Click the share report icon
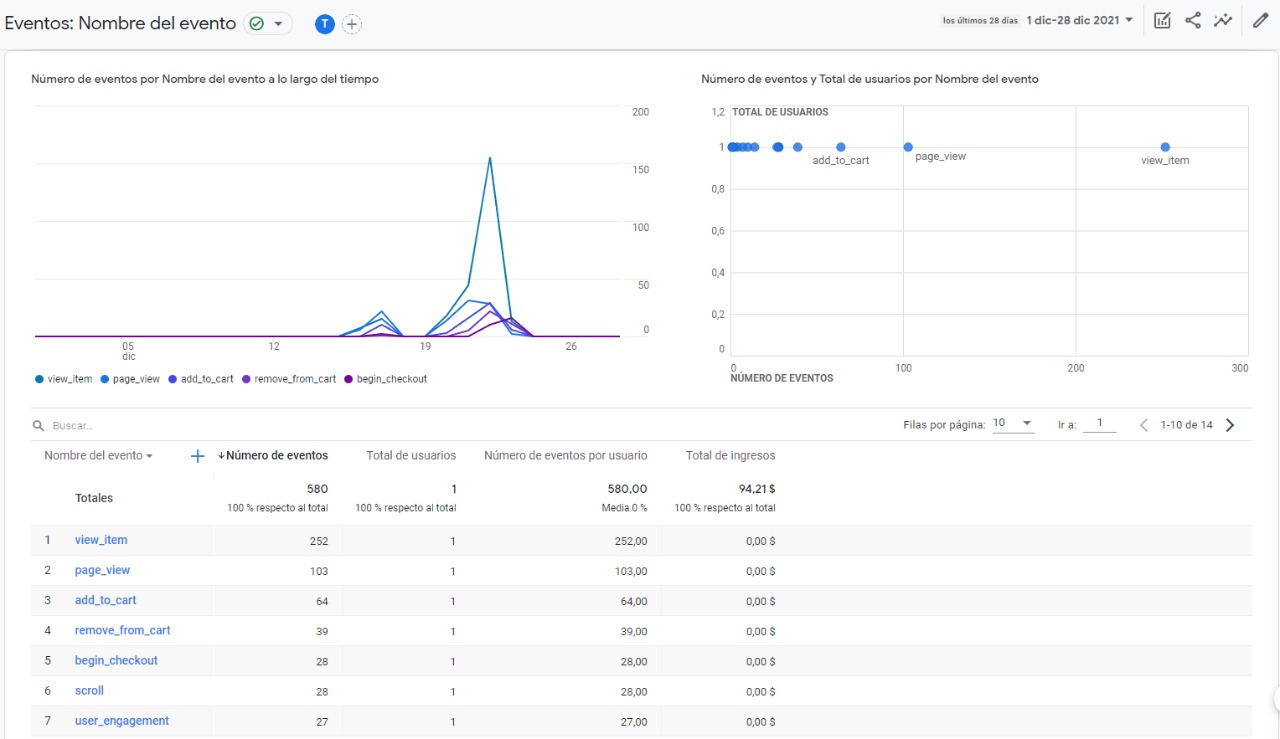 [1193, 20]
